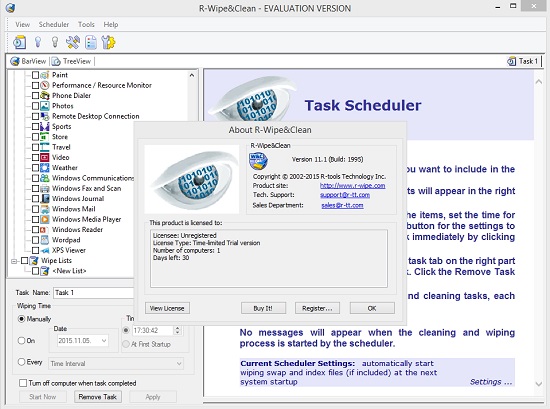Click the WAC logo in About dialog
The width and height of the screenshot is (550, 409).
[259, 161]
